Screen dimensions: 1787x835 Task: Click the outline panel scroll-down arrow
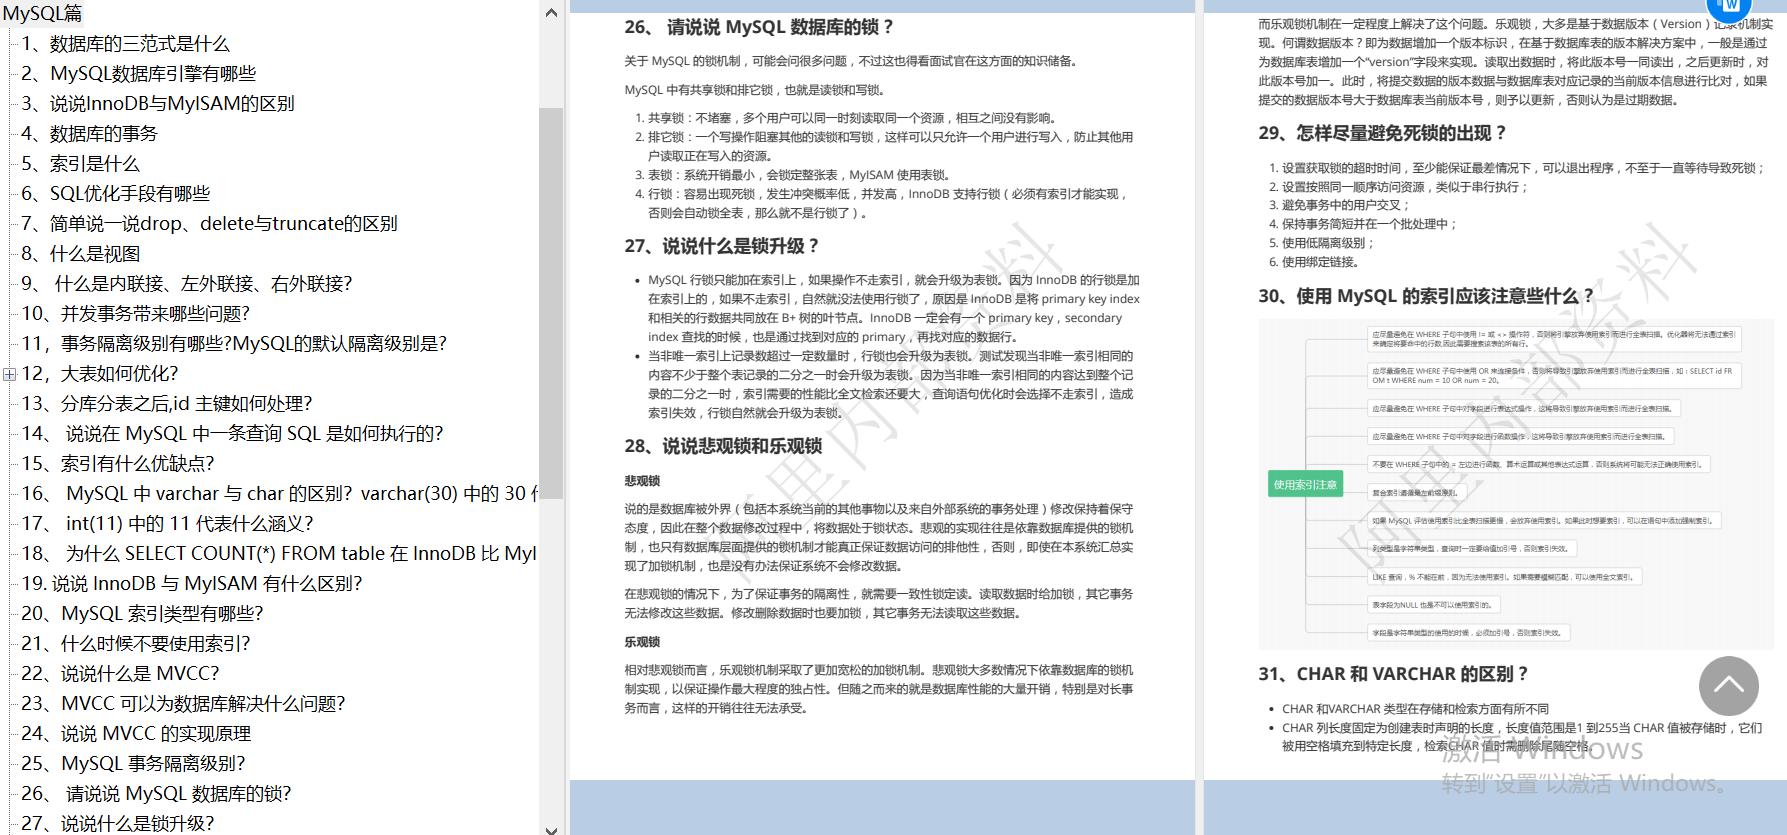(551, 826)
